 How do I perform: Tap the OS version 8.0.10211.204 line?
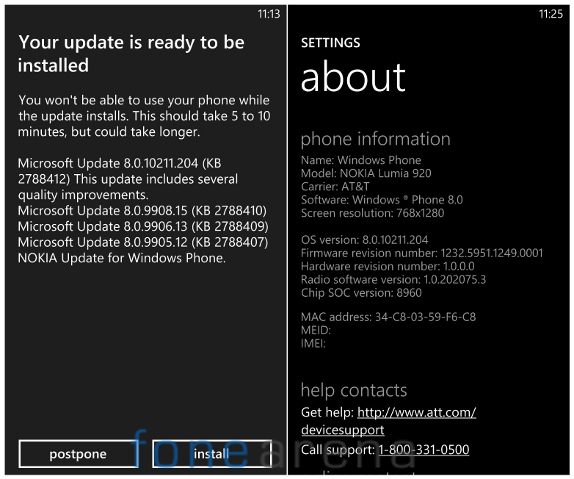[365, 240]
